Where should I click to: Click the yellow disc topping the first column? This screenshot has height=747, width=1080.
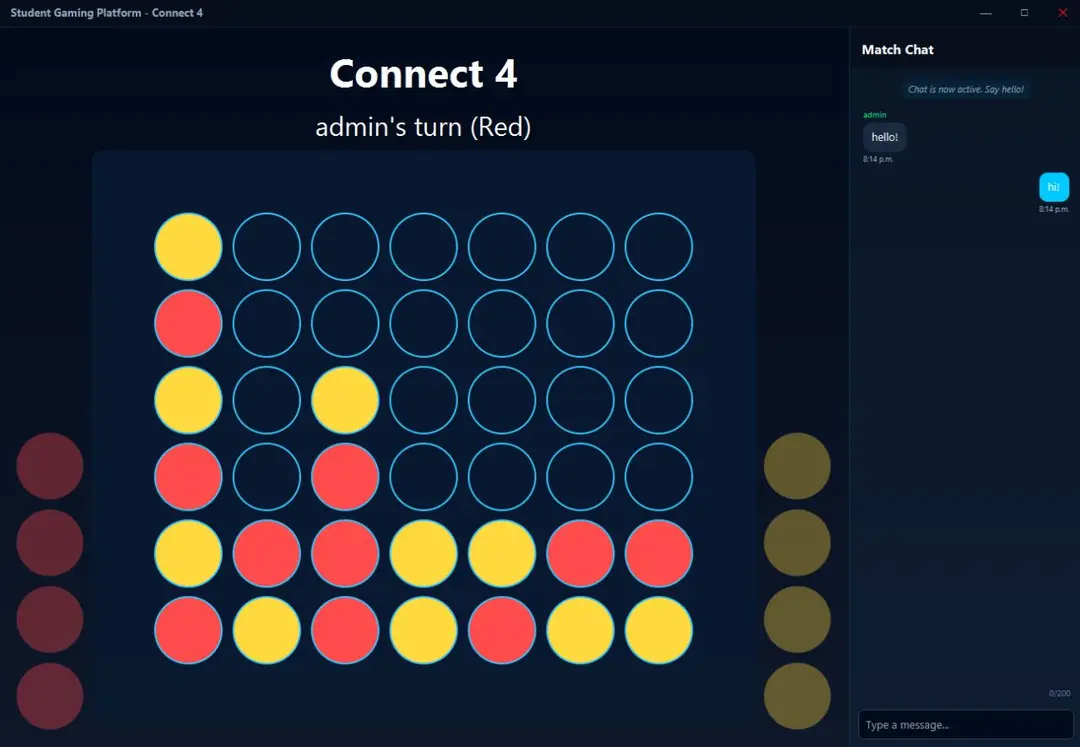188,246
